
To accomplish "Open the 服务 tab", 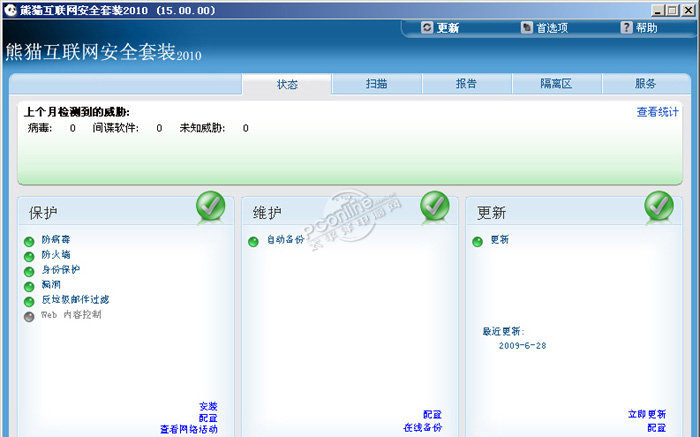I will (646, 84).
